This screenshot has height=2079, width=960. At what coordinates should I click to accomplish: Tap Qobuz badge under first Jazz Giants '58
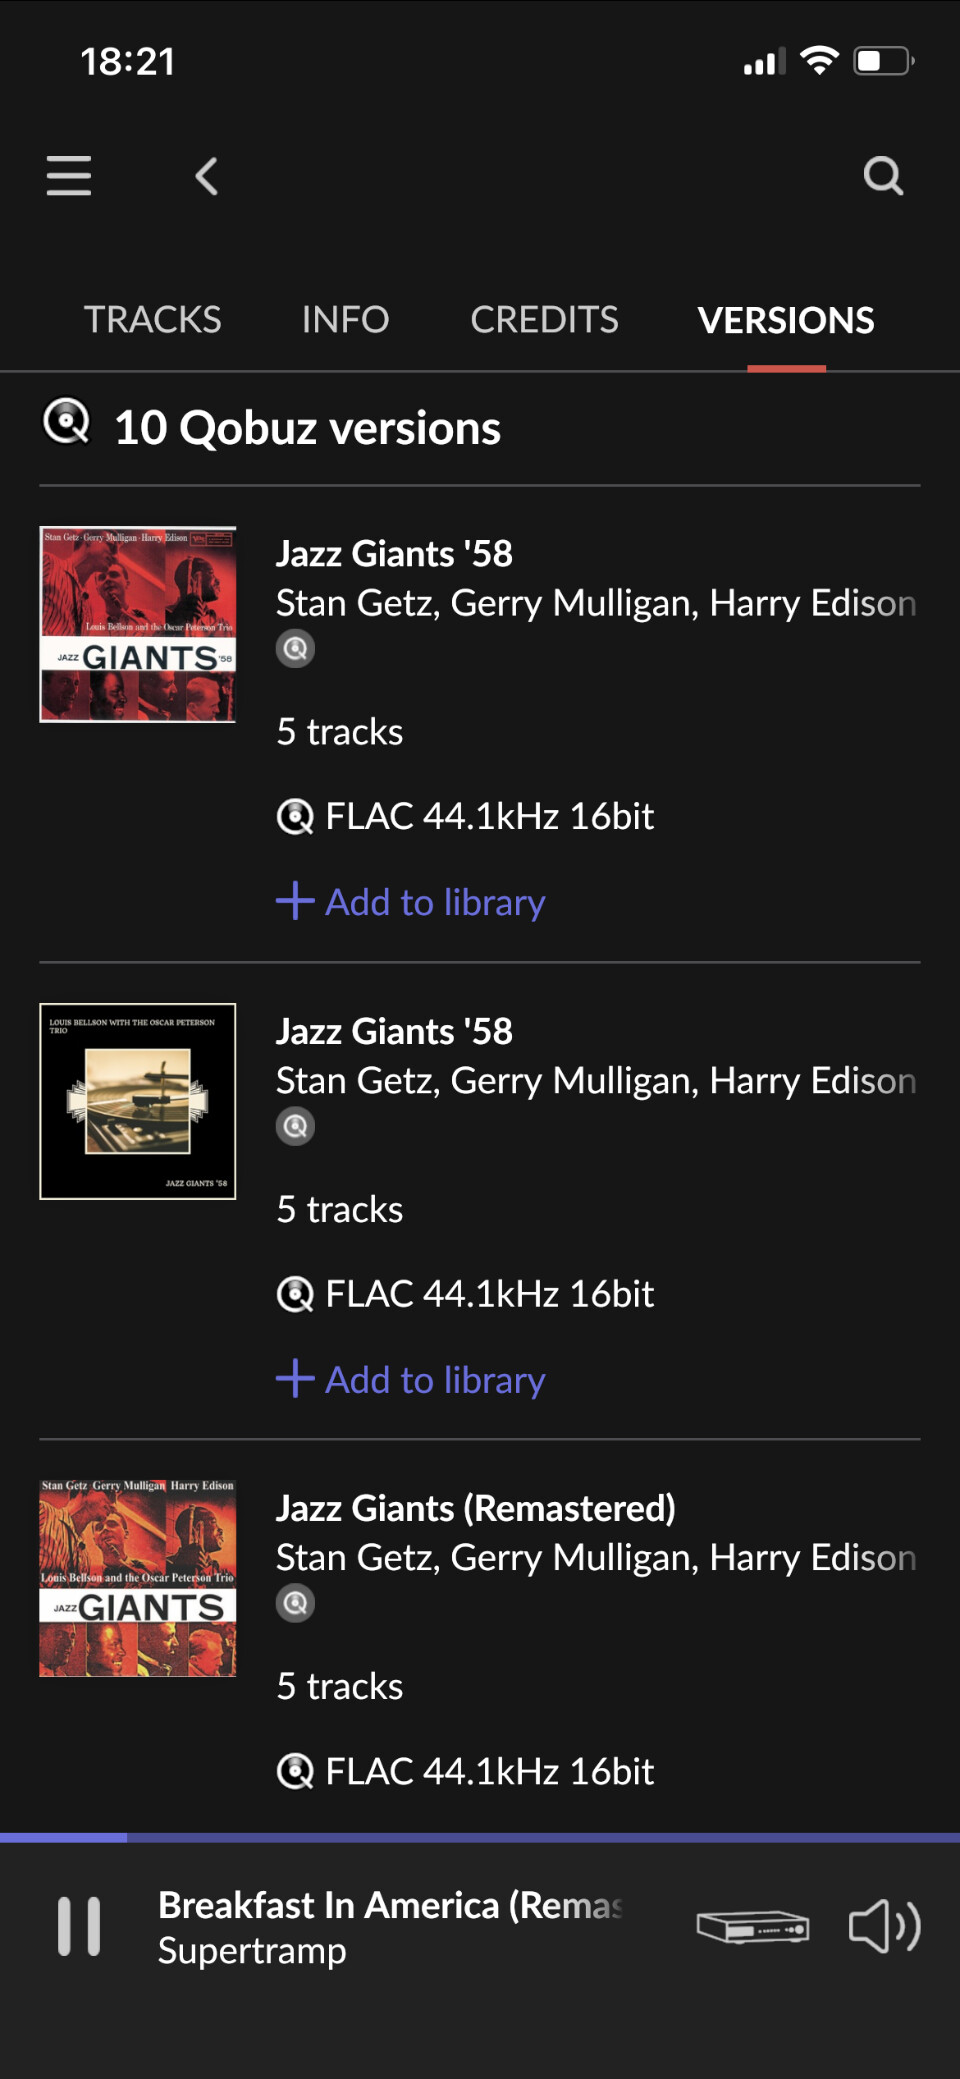click(x=295, y=649)
